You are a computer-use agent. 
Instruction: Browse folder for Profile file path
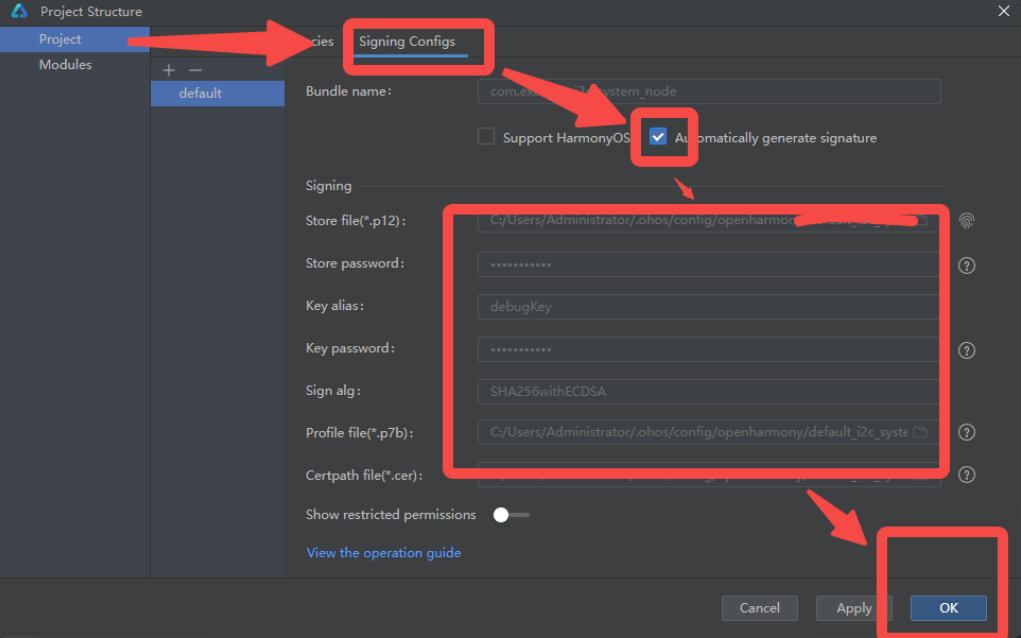coord(920,432)
